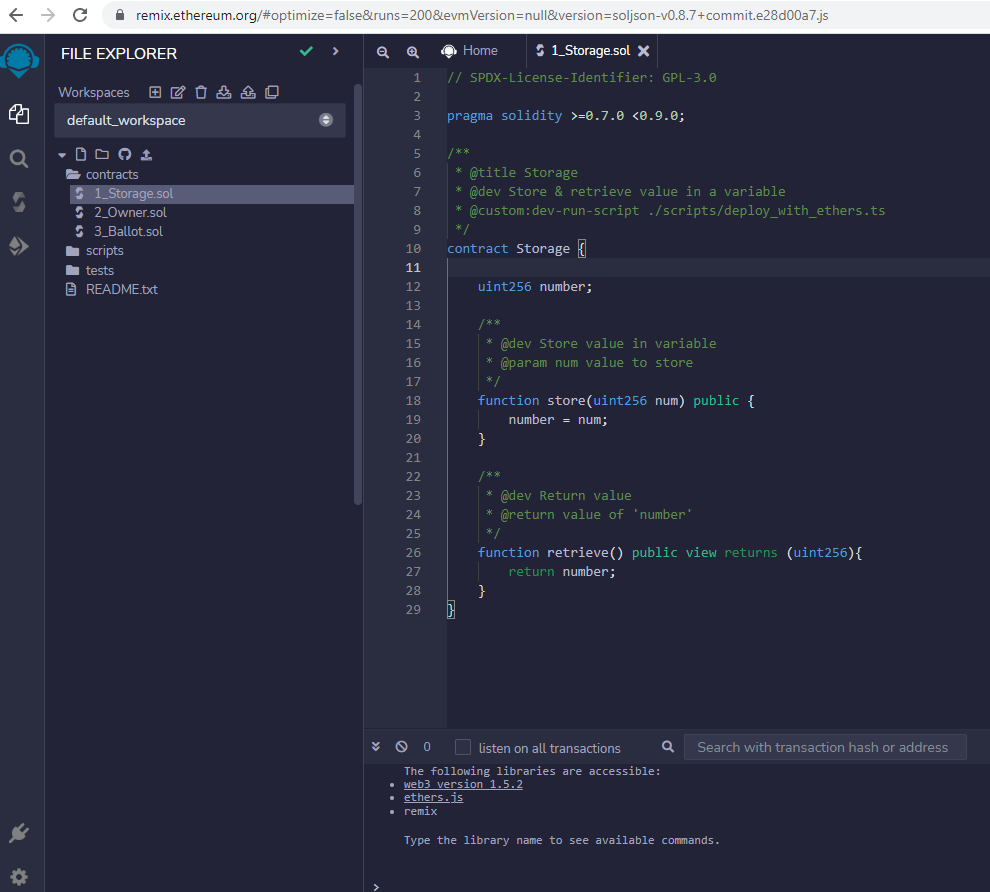Open the search in files panel
The image size is (990, 892).
coord(19,158)
